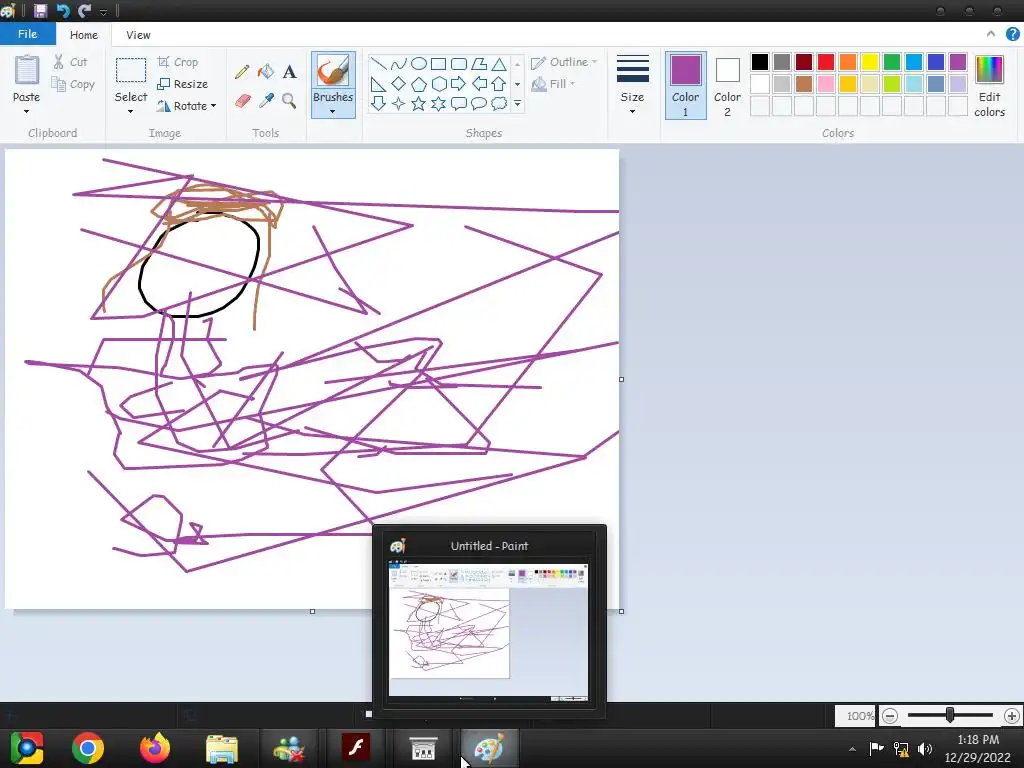
Task: Open Edit colors dialog
Action: 989,86
